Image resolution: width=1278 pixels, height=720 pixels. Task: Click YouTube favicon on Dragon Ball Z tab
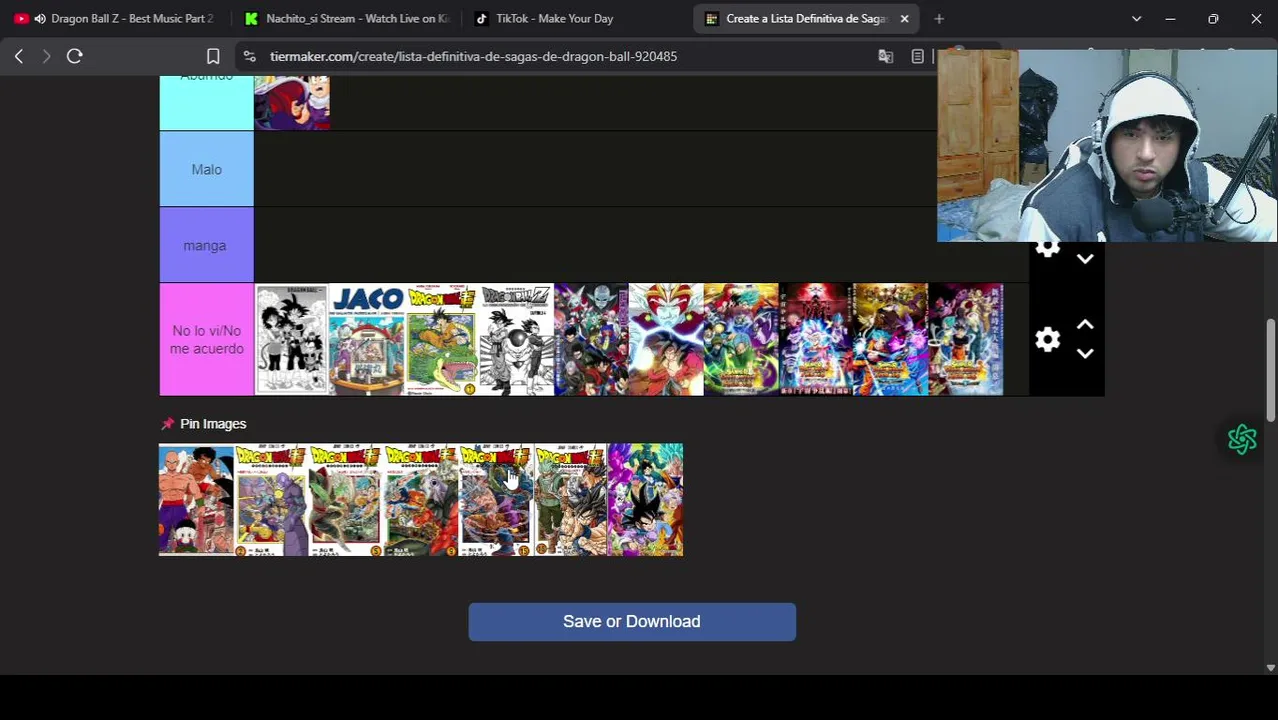(21, 19)
